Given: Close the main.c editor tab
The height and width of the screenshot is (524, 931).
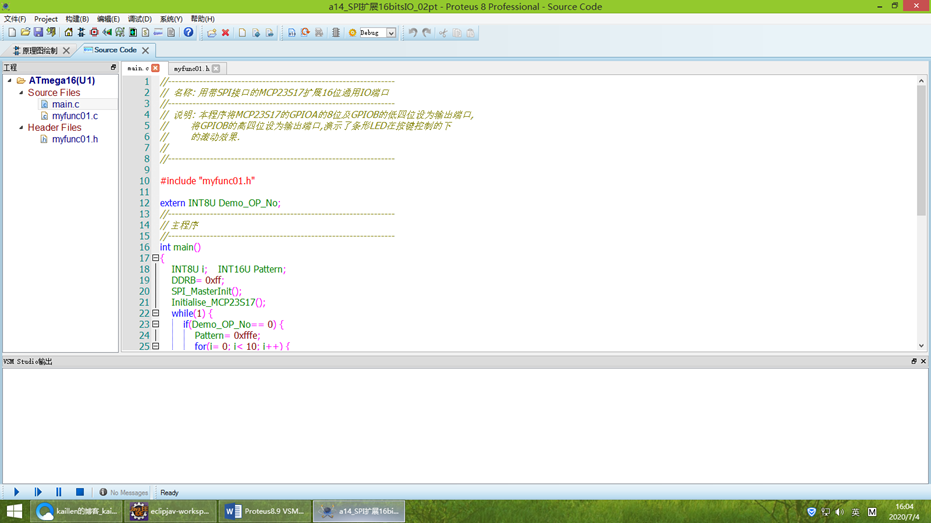Looking at the screenshot, I should 156,68.
